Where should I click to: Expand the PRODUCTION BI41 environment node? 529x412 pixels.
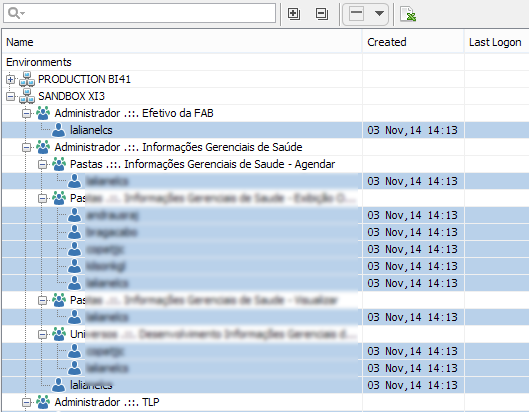[10, 79]
